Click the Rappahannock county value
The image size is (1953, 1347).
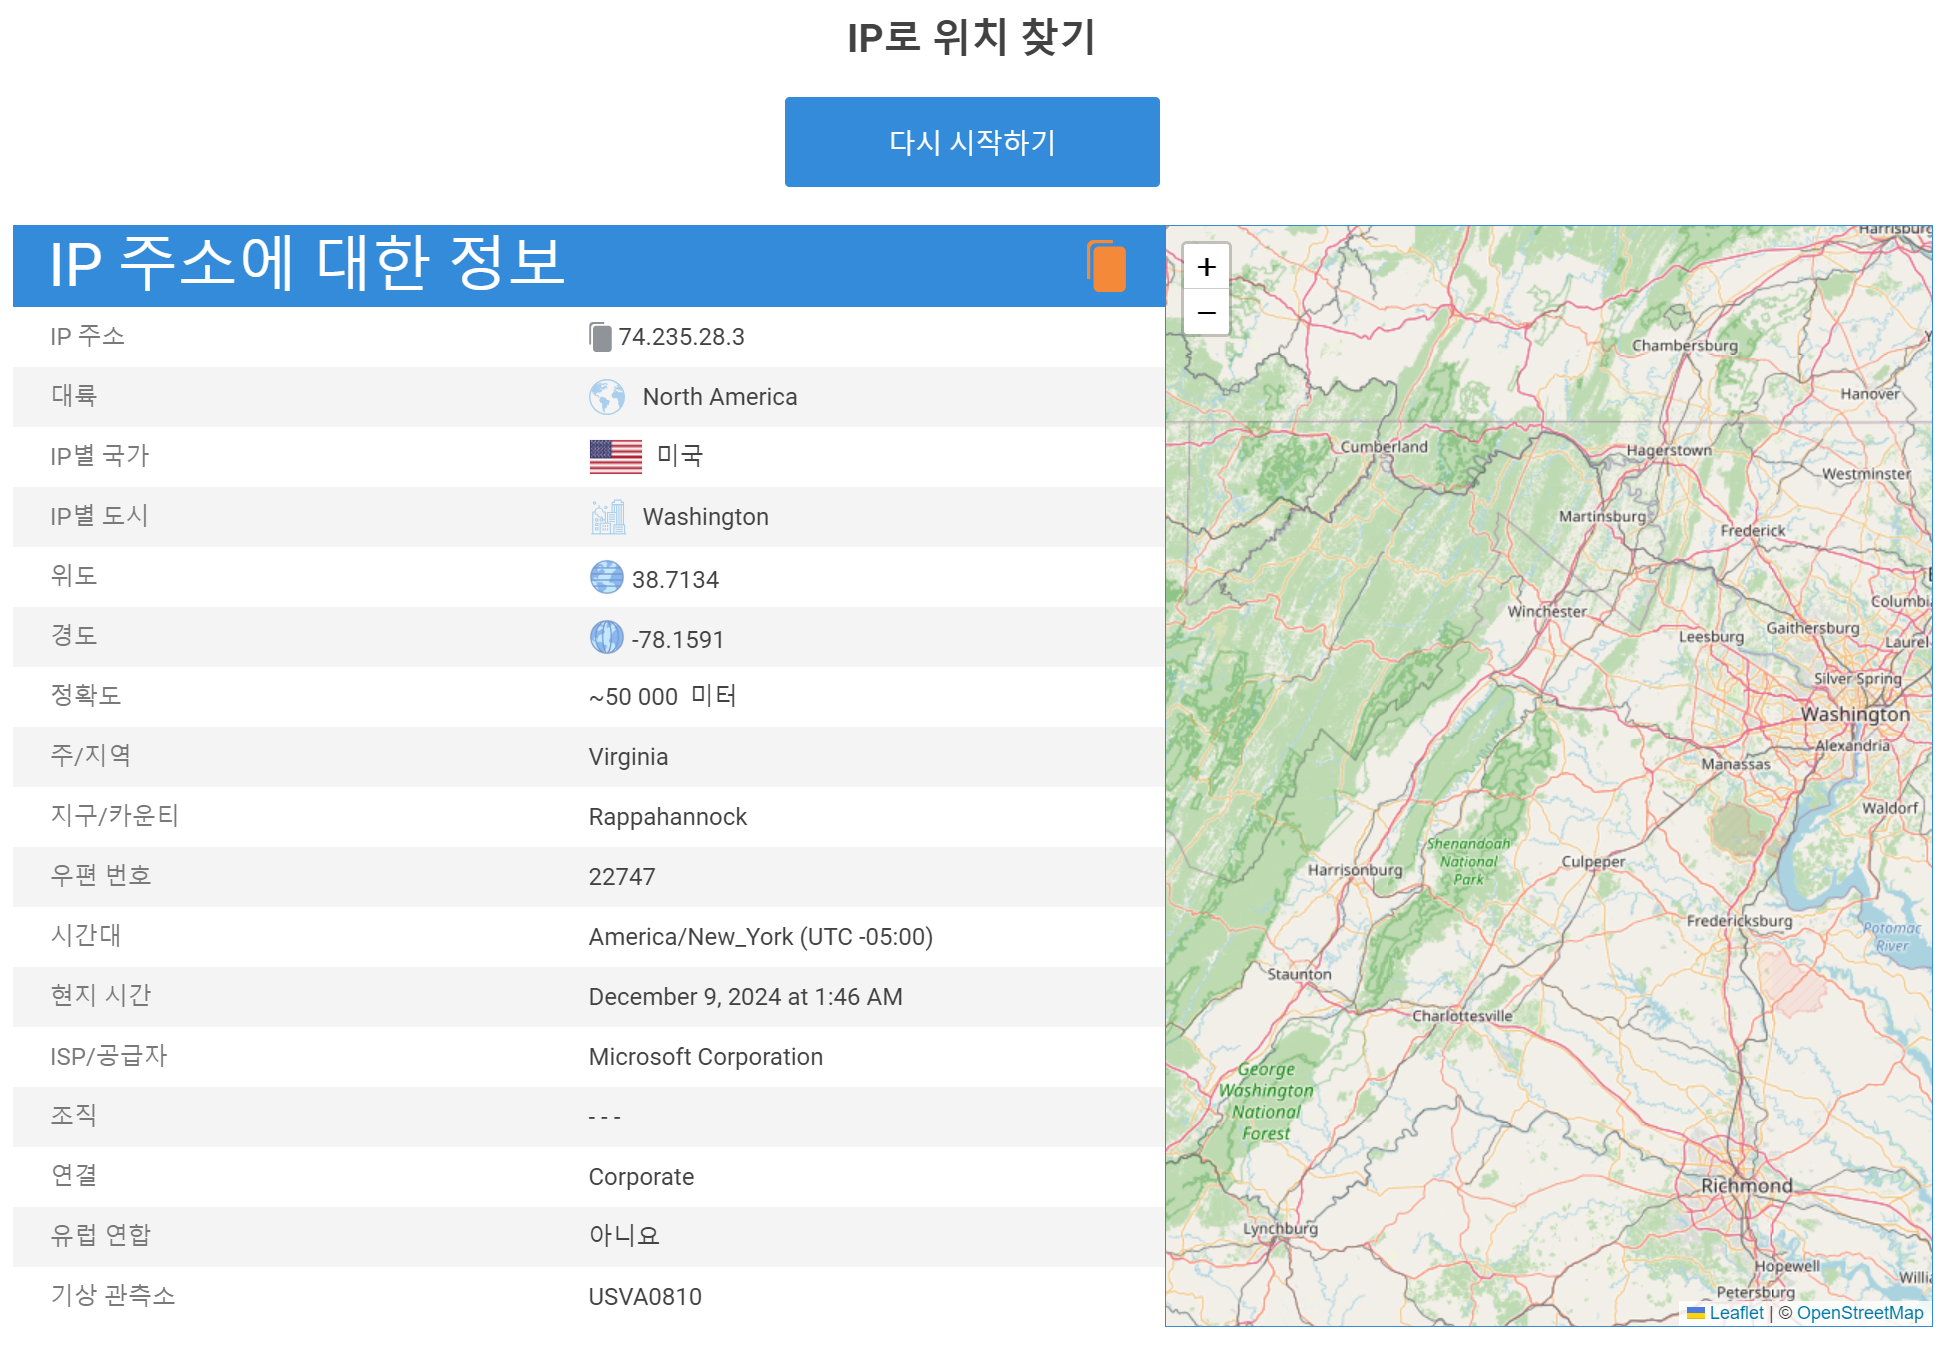tap(667, 817)
